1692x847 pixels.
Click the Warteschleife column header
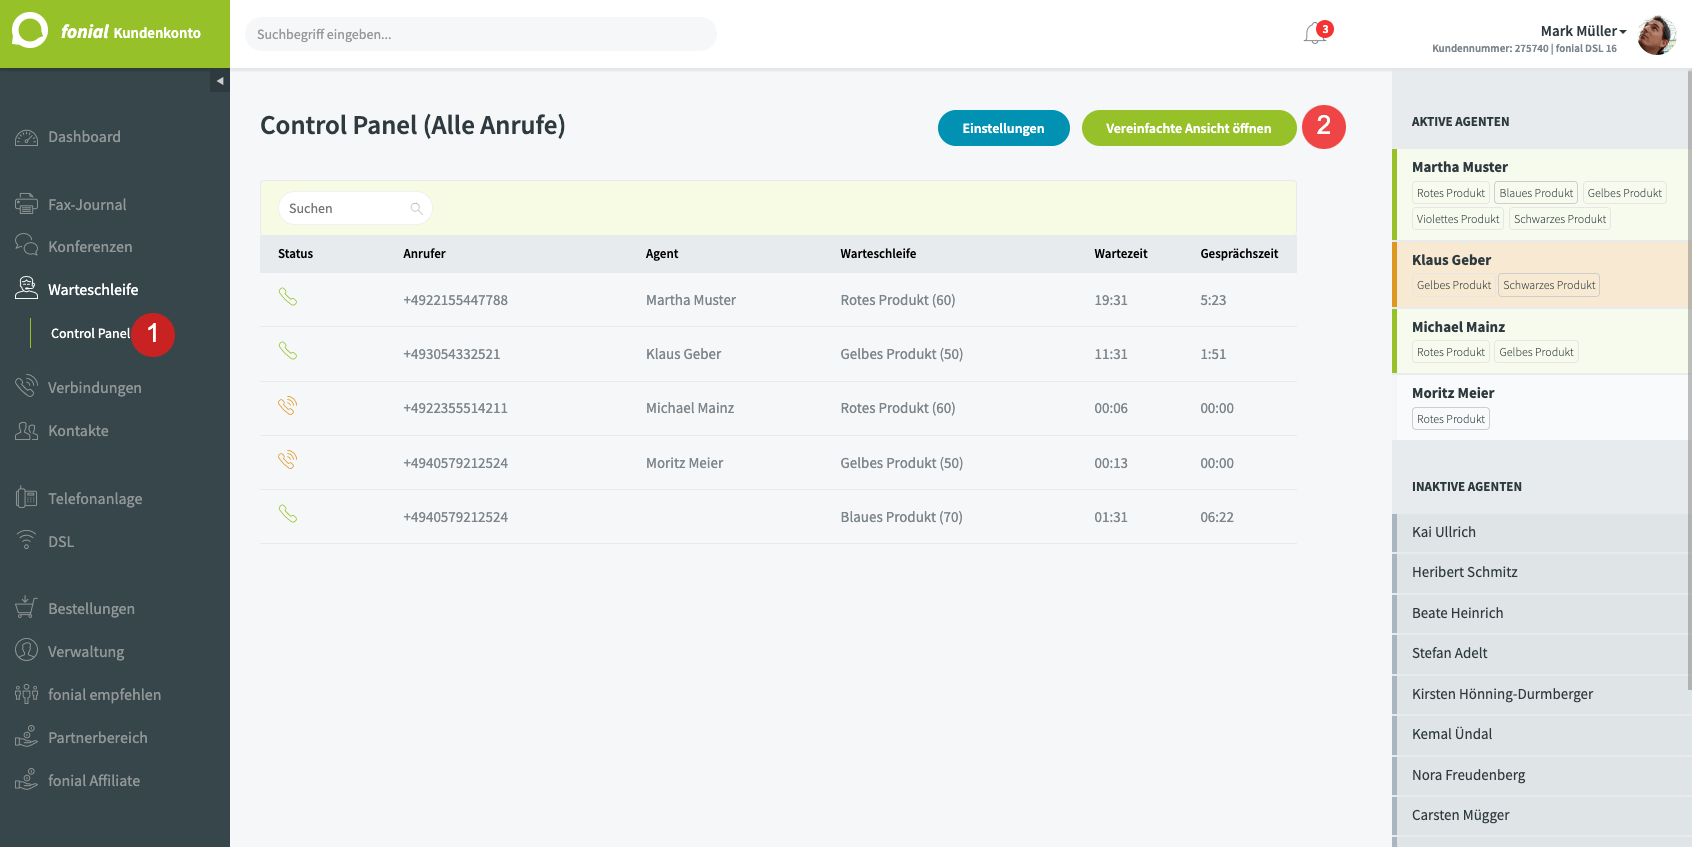[878, 254]
